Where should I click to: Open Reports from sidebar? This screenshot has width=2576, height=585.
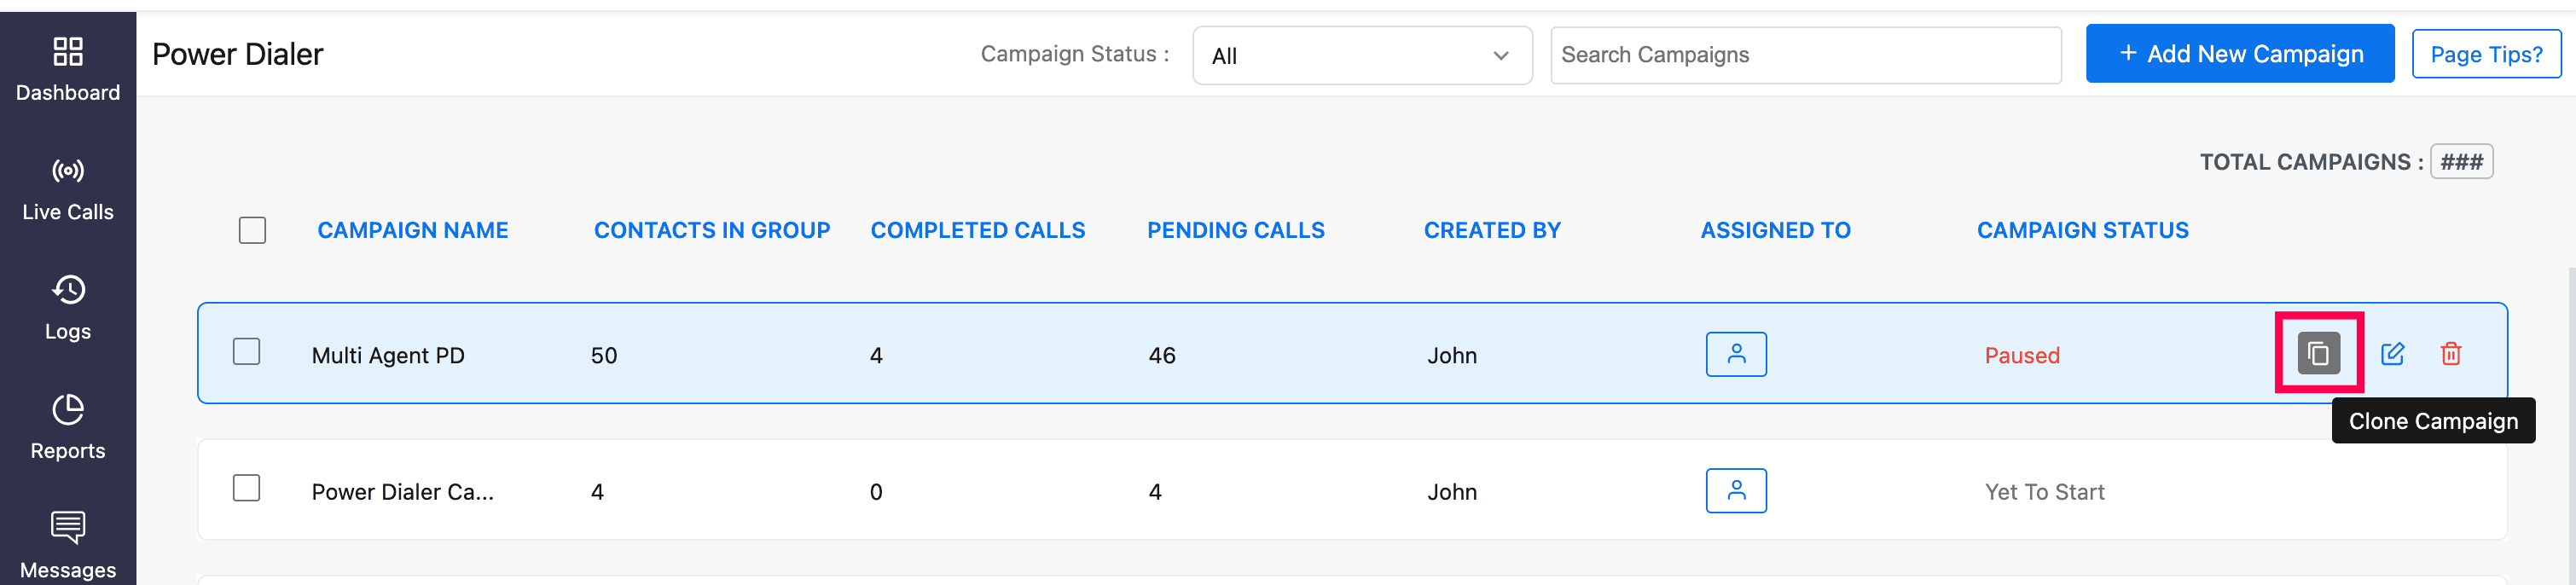click(68, 427)
